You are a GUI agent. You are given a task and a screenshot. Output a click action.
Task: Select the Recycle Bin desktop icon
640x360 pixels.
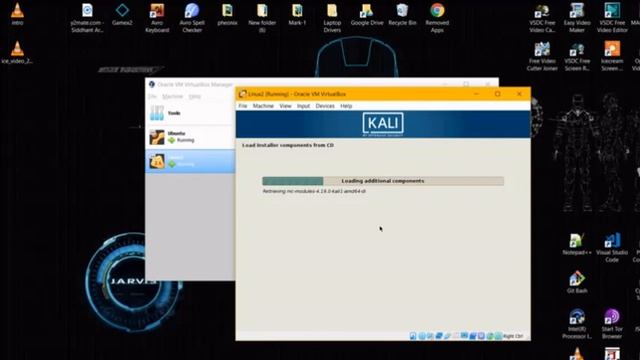[x=402, y=15]
